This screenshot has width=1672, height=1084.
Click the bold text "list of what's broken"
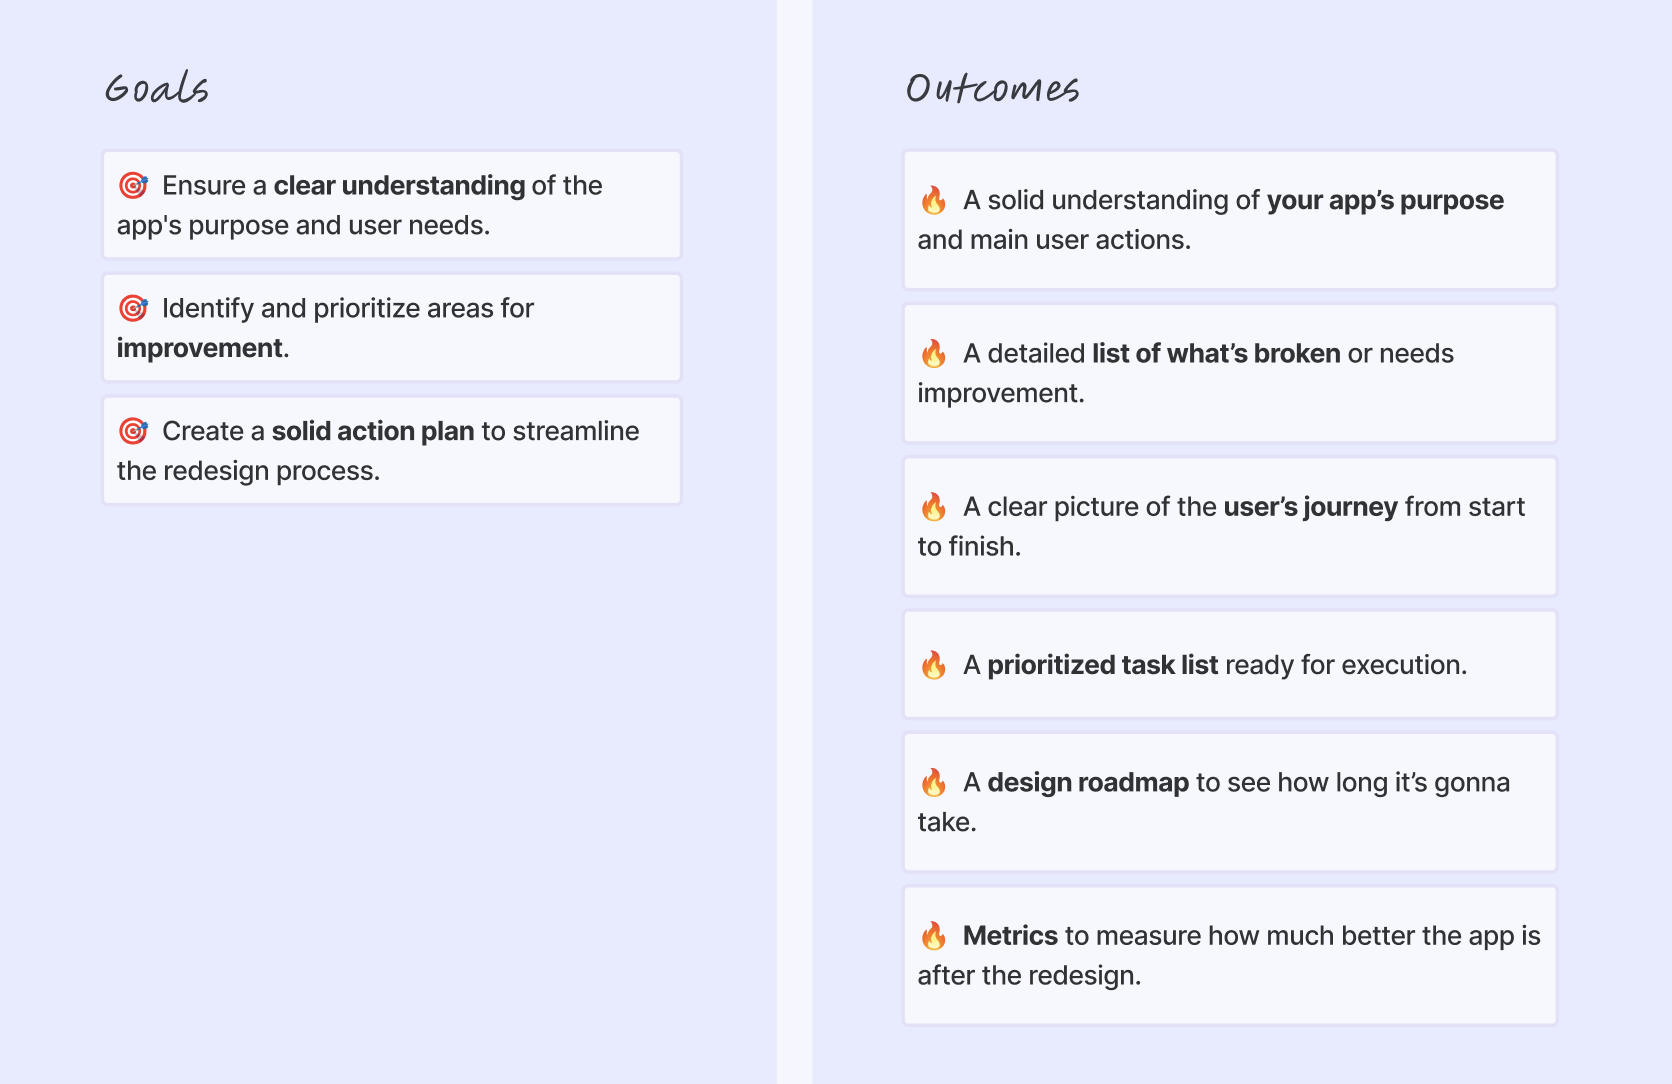coord(1216,353)
